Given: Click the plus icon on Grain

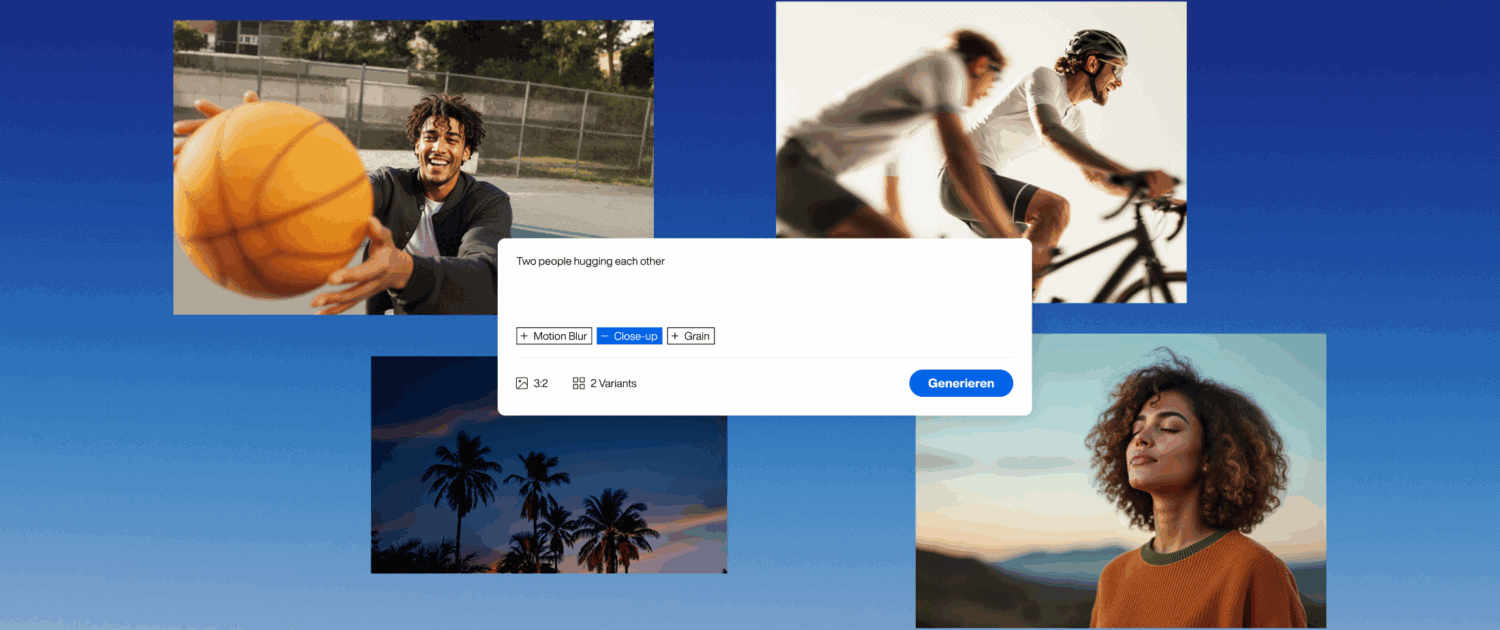Looking at the screenshot, I should 675,336.
